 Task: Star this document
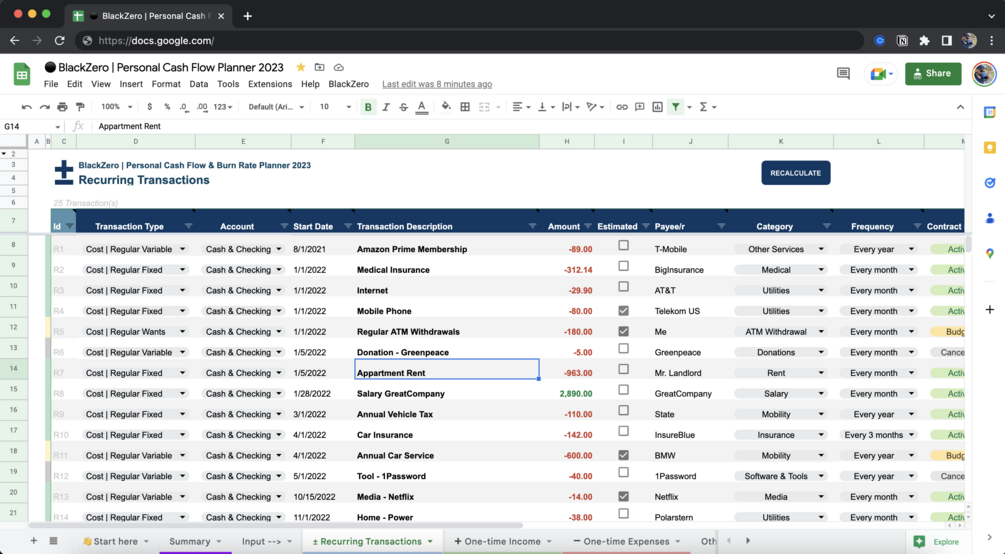click(301, 67)
